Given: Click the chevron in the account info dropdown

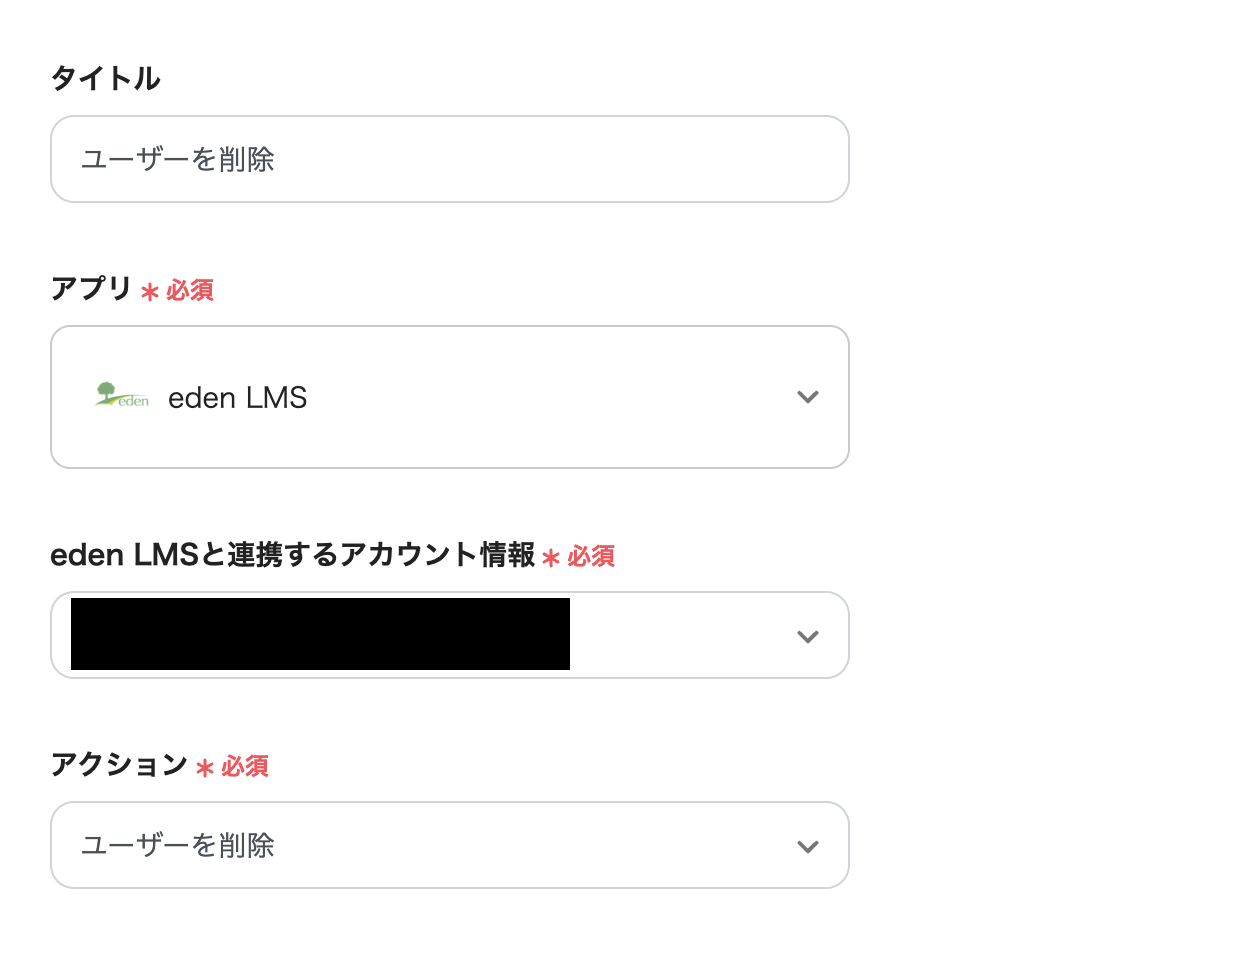Looking at the screenshot, I should pos(808,636).
